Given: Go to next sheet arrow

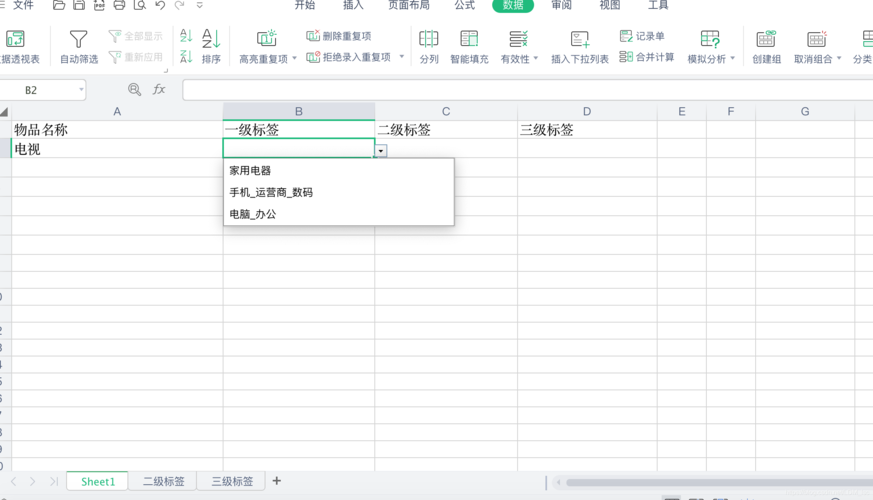Looking at the screenshot, I should coord(33,481).
